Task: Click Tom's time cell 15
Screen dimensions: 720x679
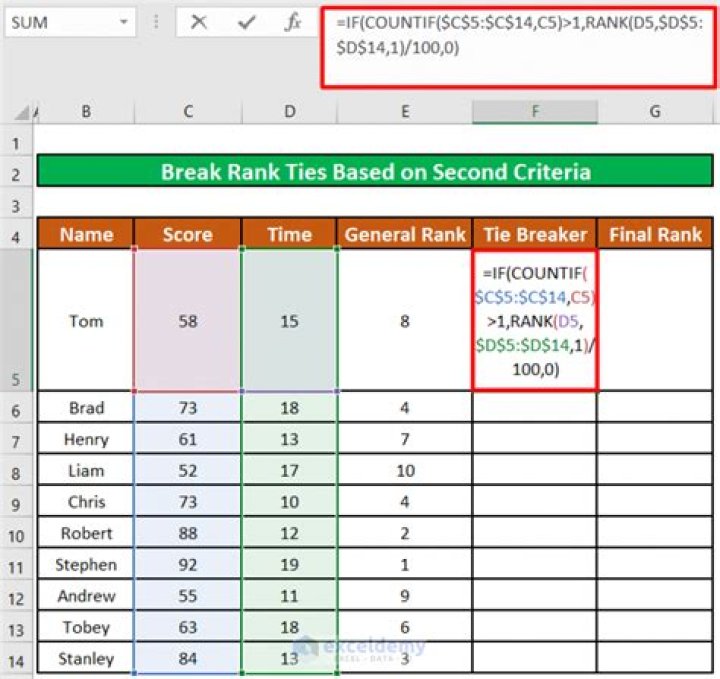Action: click(290, 320)
